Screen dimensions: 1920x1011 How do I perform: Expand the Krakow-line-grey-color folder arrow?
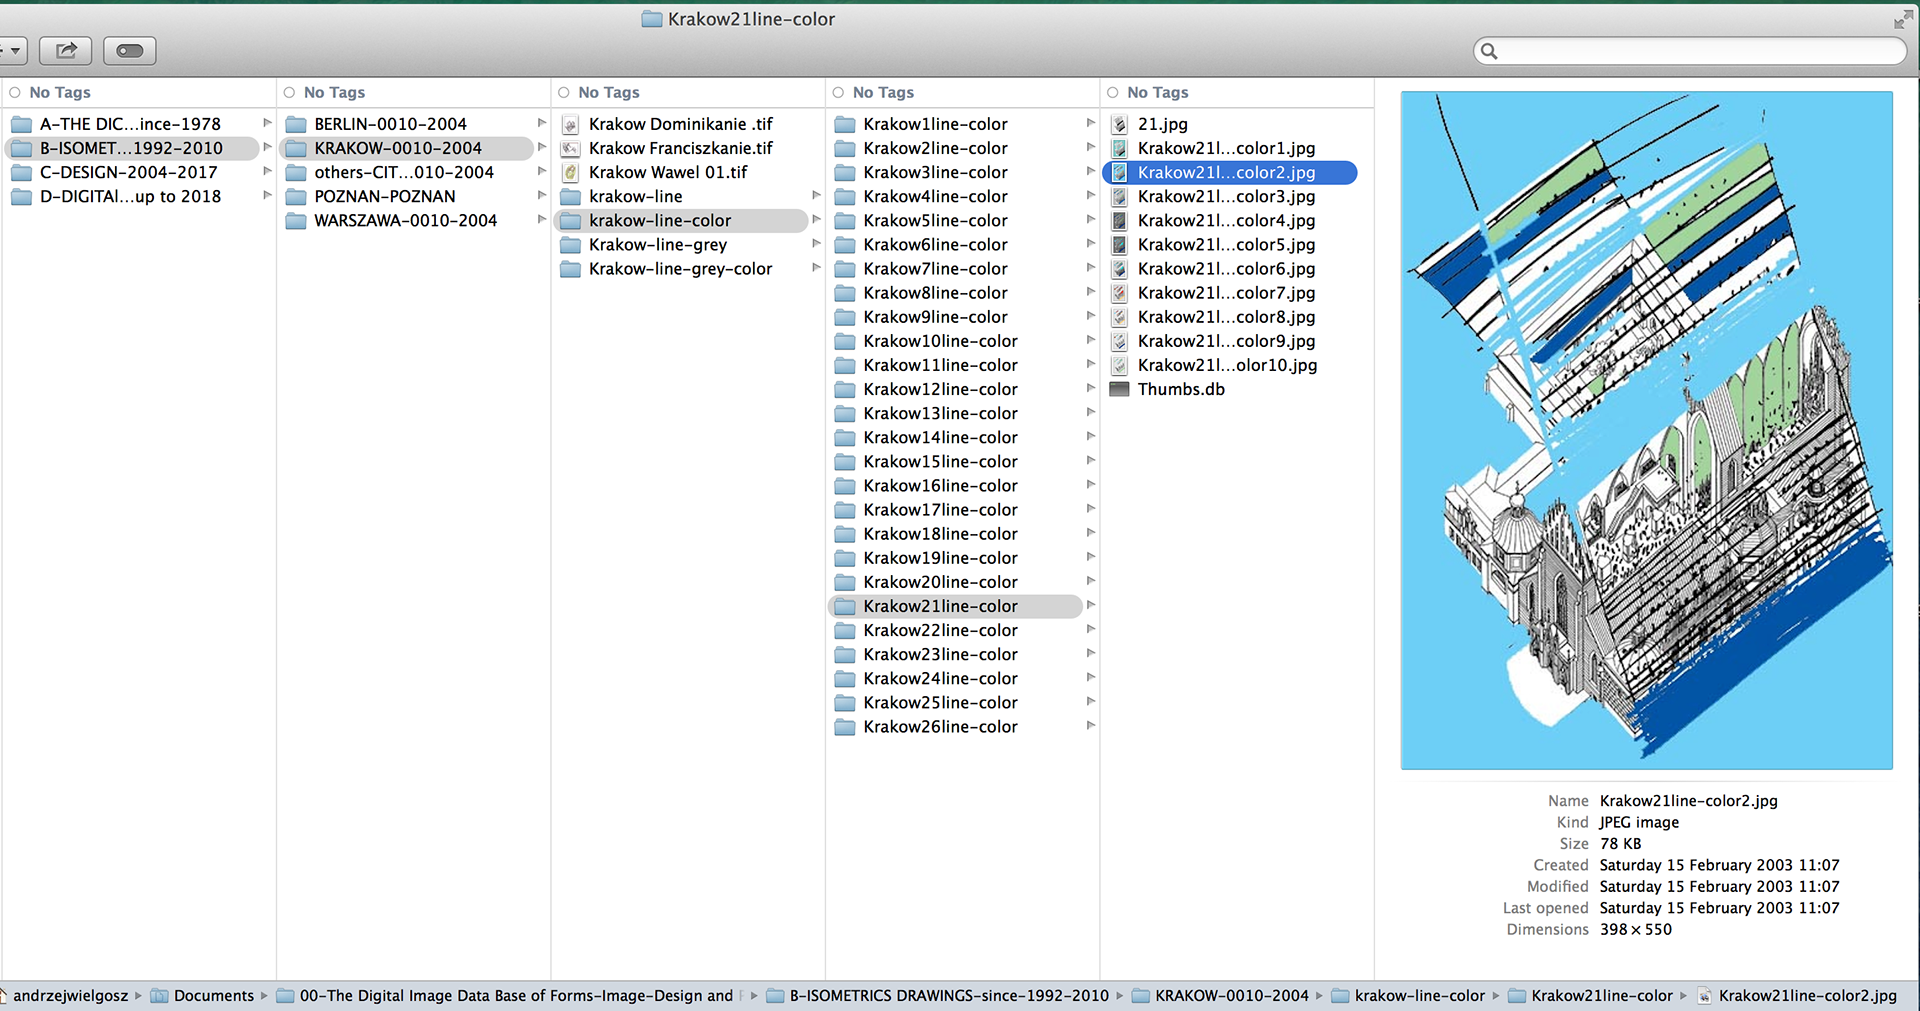tap(816, 268)
